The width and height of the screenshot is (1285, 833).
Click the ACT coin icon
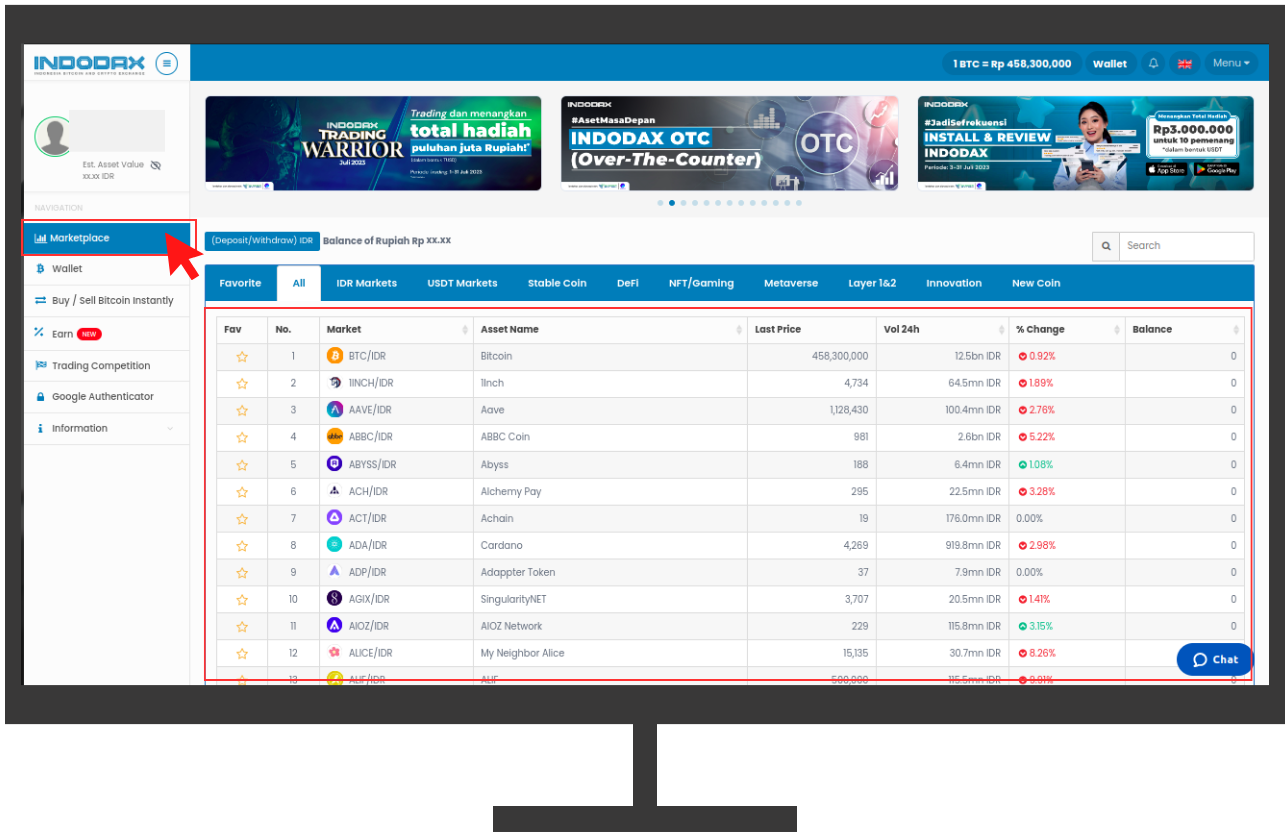(335, 518)
